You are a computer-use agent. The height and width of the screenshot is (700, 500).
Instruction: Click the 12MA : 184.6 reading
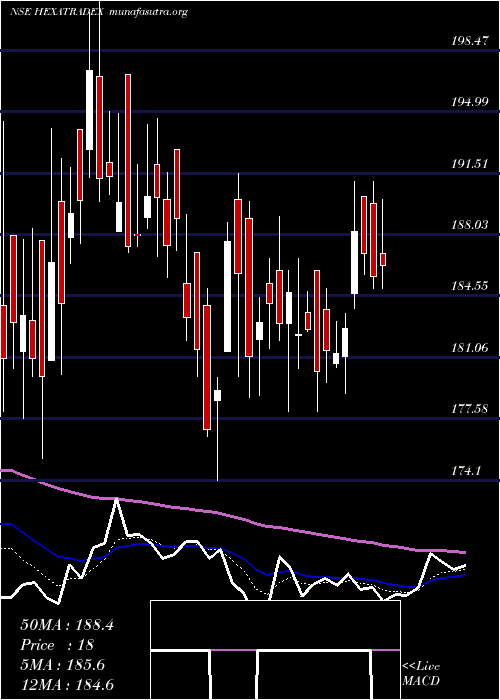(67, 685)
